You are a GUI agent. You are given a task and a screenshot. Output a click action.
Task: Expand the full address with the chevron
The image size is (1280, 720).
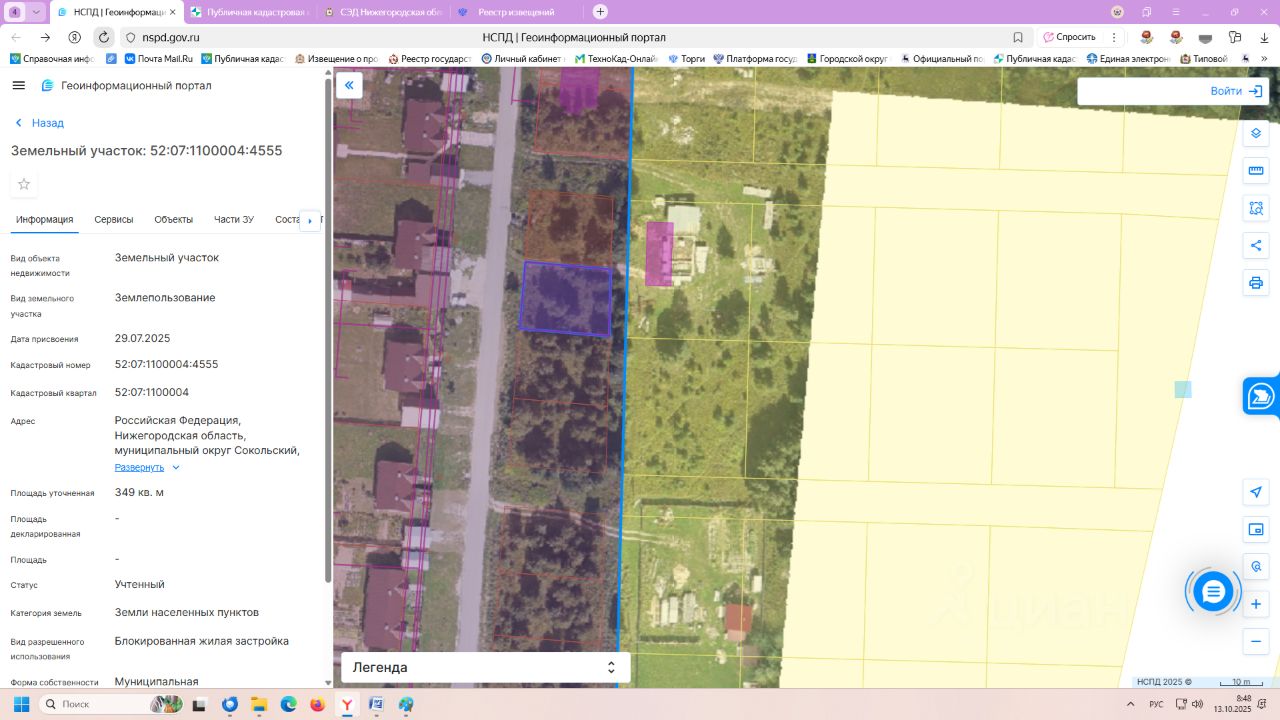pyautogui.click(x=176, y=467)
